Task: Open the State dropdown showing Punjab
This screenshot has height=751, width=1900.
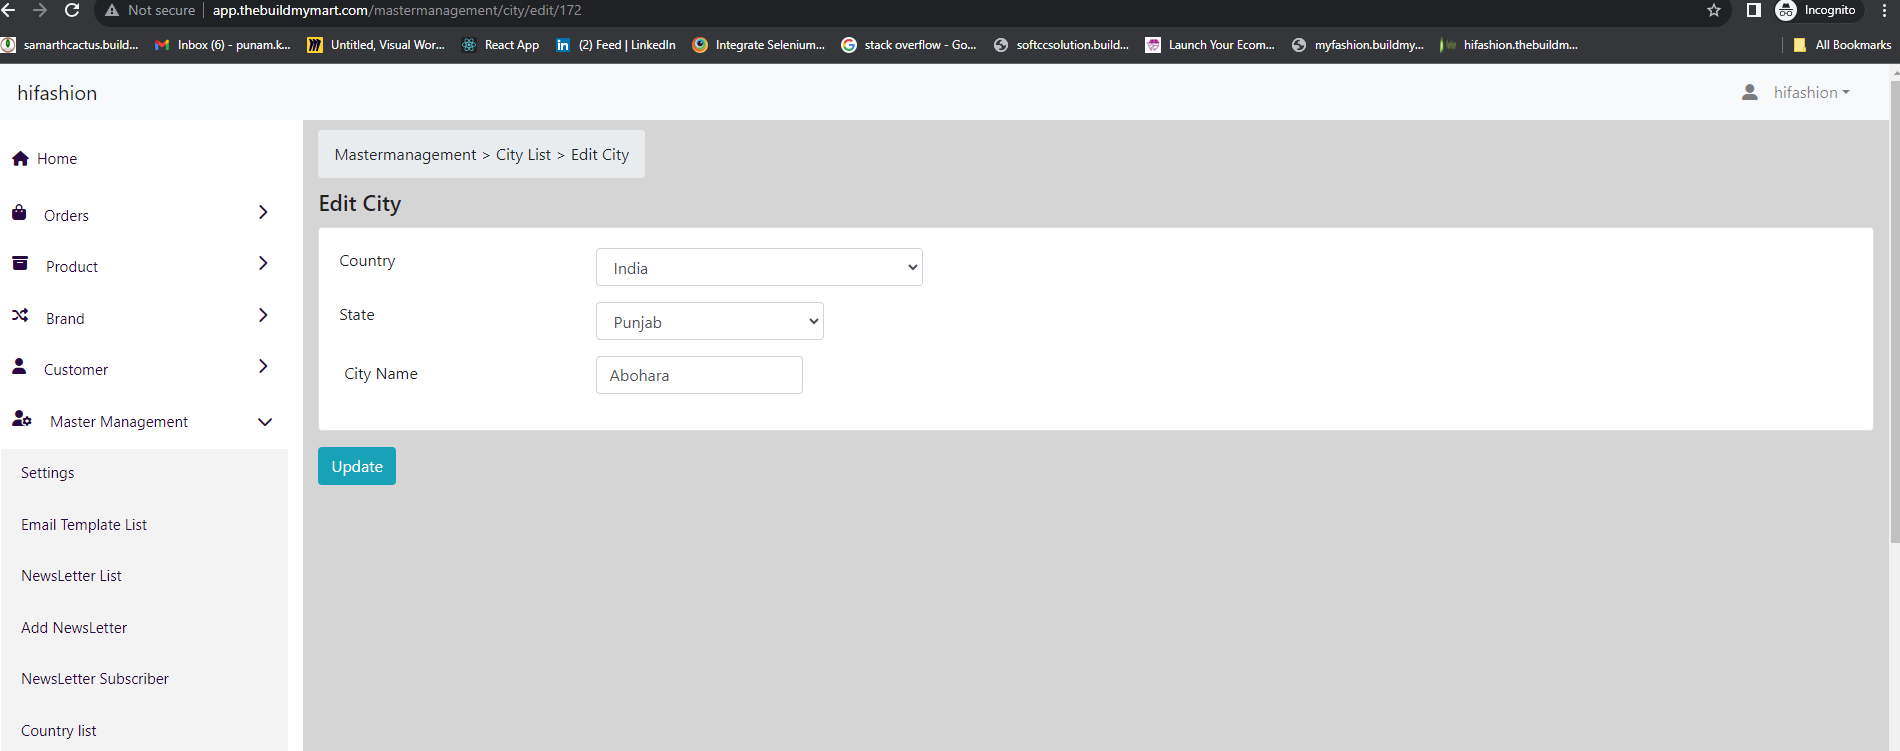Action: (x=710, y=321)
